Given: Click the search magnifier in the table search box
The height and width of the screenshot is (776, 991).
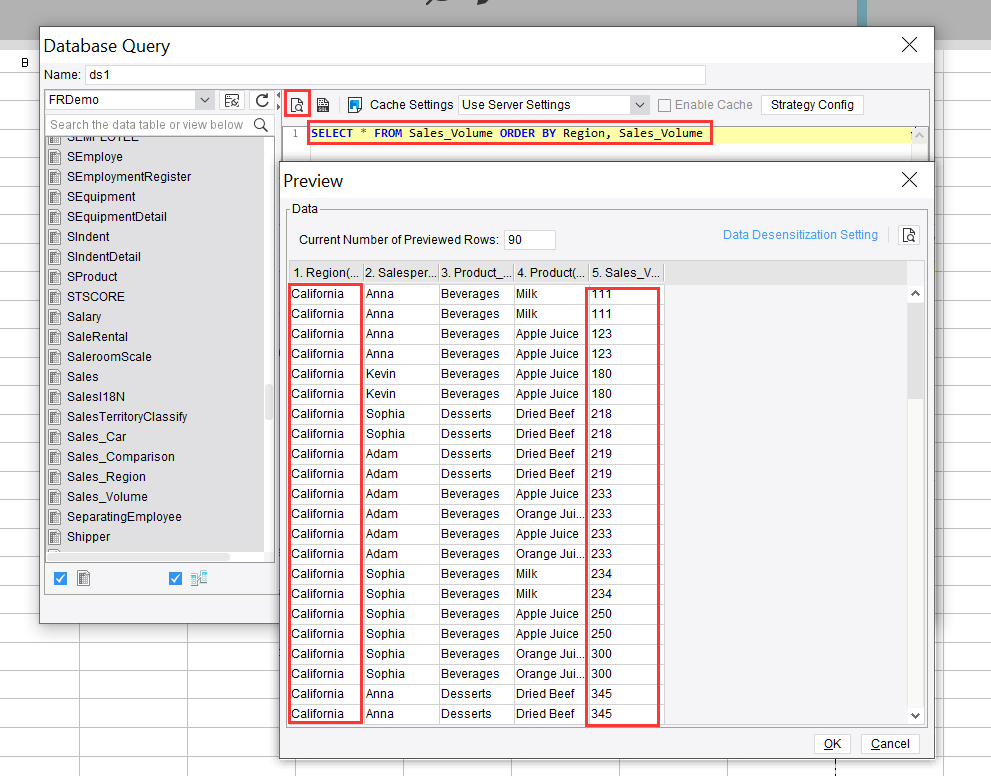Looking at the screenshot, I should [258, 127].
